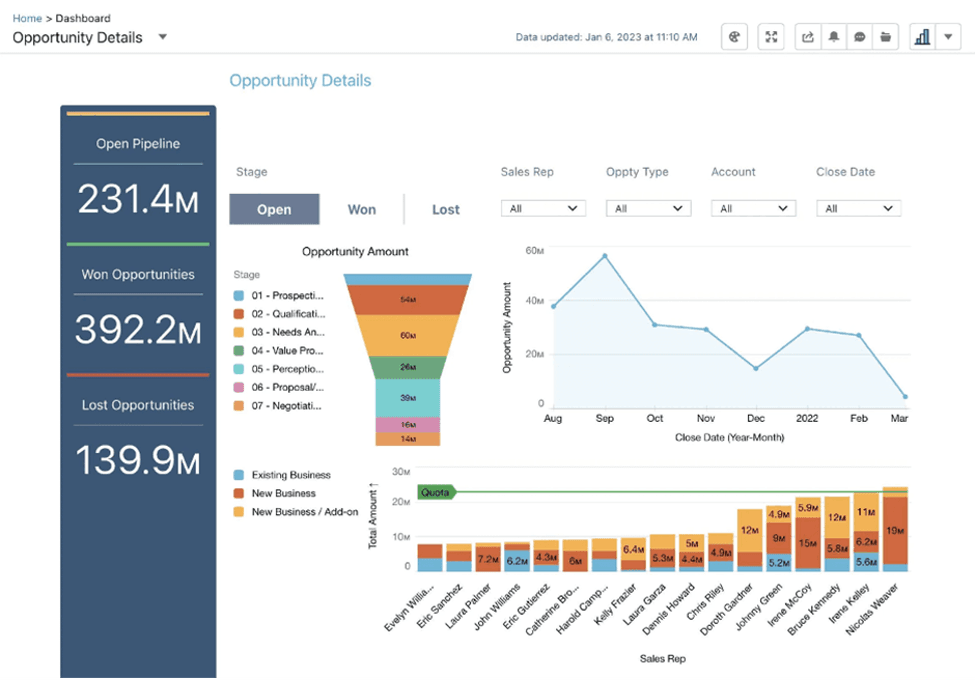Screen dimensions: 979x681
Task: Enter fullscreen mode using the expand icon
Action: click(x=771, y=36)
